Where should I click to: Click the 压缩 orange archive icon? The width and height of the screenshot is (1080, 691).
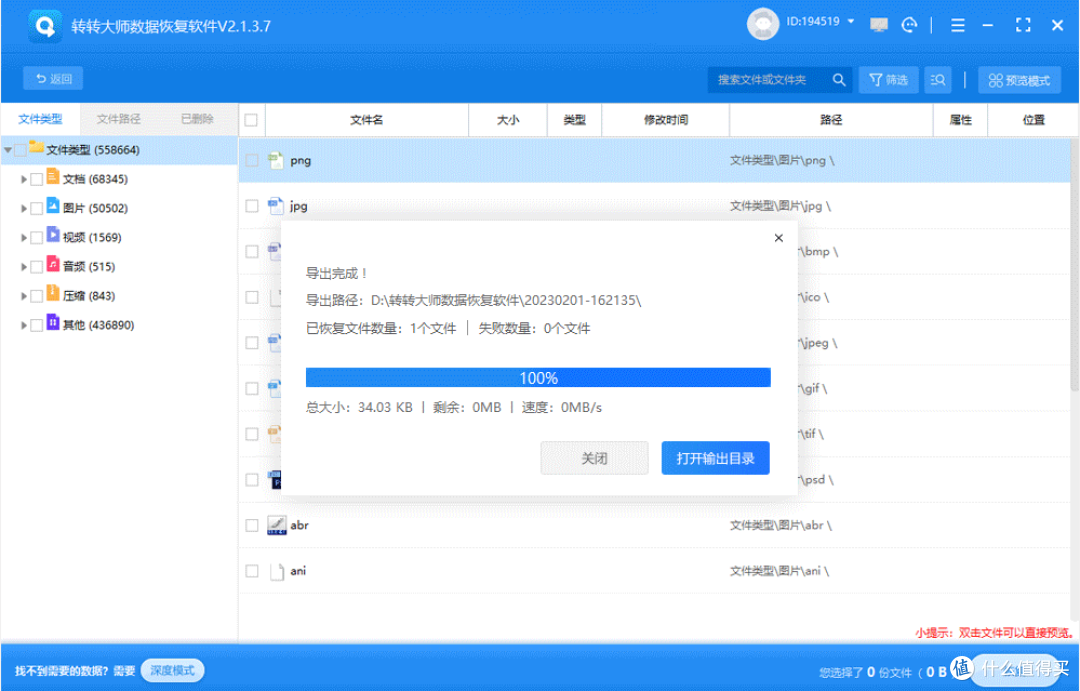coord(53,293)
